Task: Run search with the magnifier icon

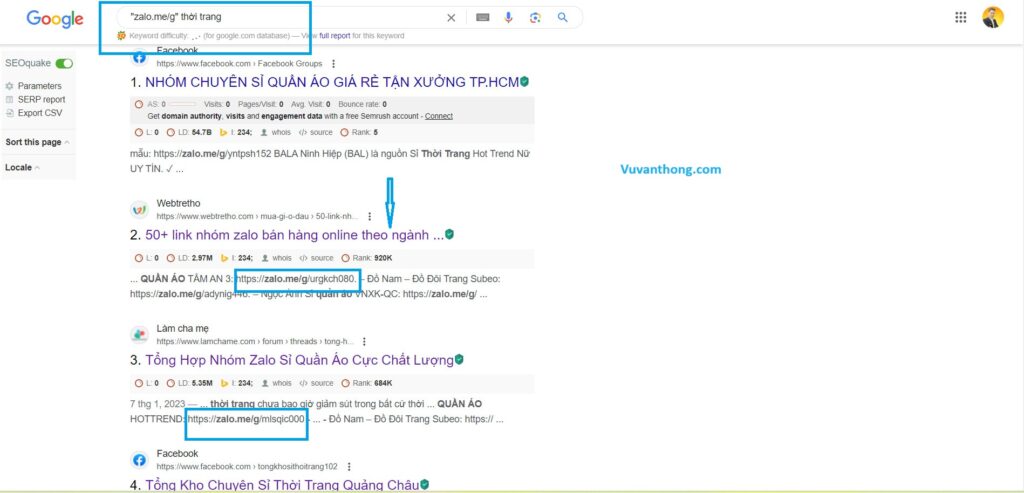Action: pyautogui.click(x=562, y=18)
